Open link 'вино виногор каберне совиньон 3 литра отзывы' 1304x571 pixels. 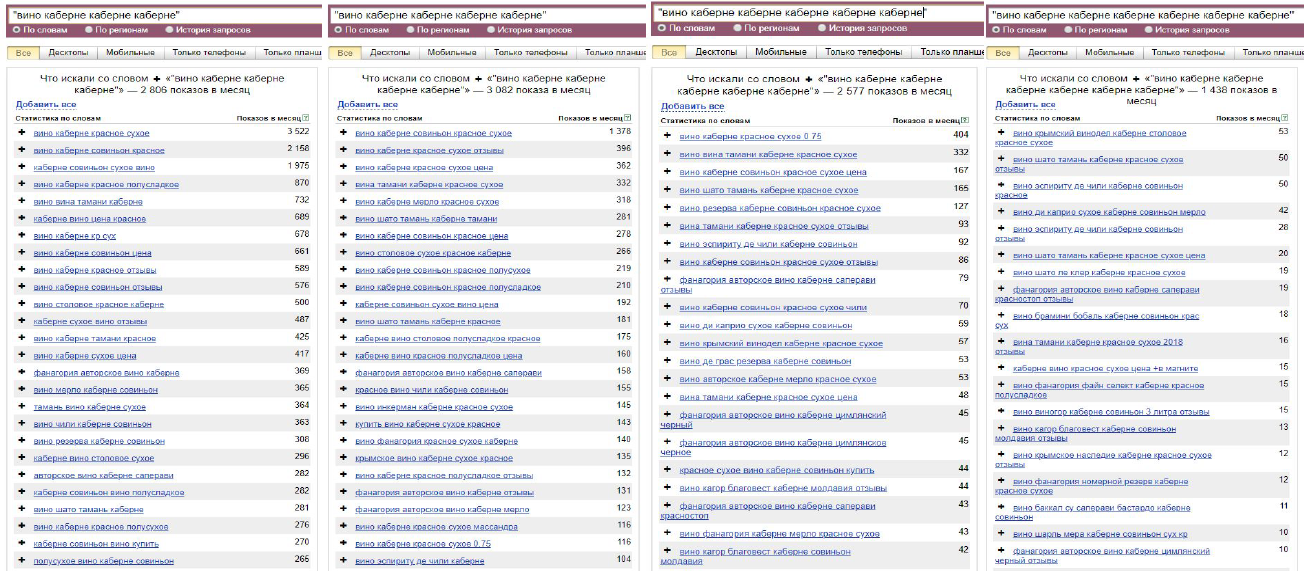pos(1097,411)
